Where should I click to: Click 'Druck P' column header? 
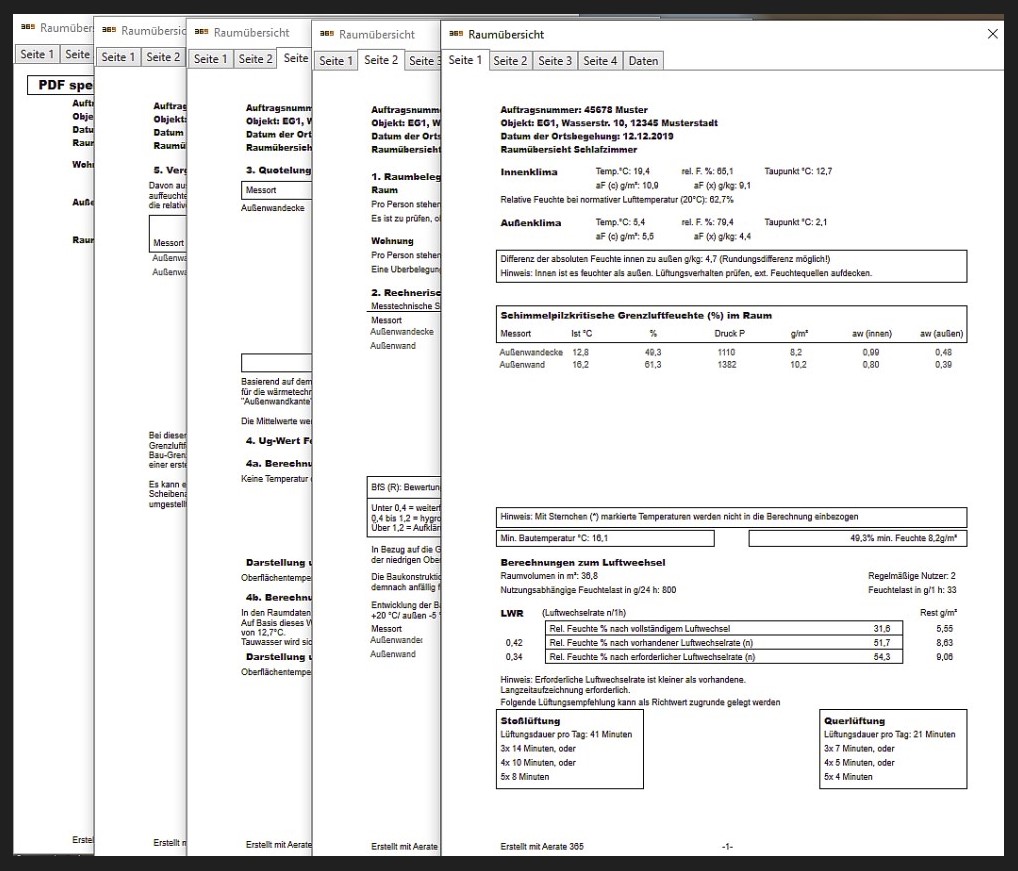729,334
